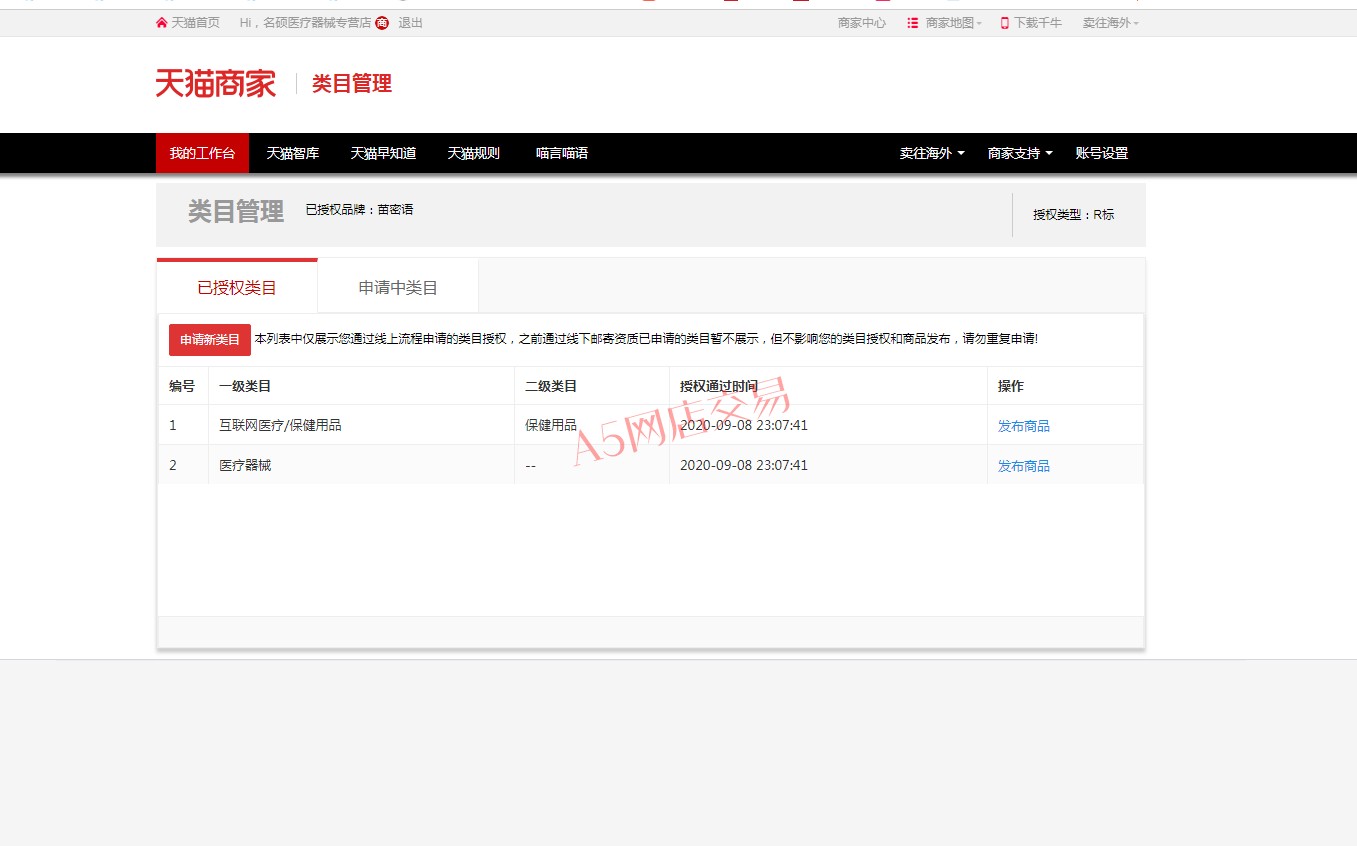This screenshot has width=1357, height=846.
Task: Click the home icon beside 天猫首页
Action: (162, 23)
